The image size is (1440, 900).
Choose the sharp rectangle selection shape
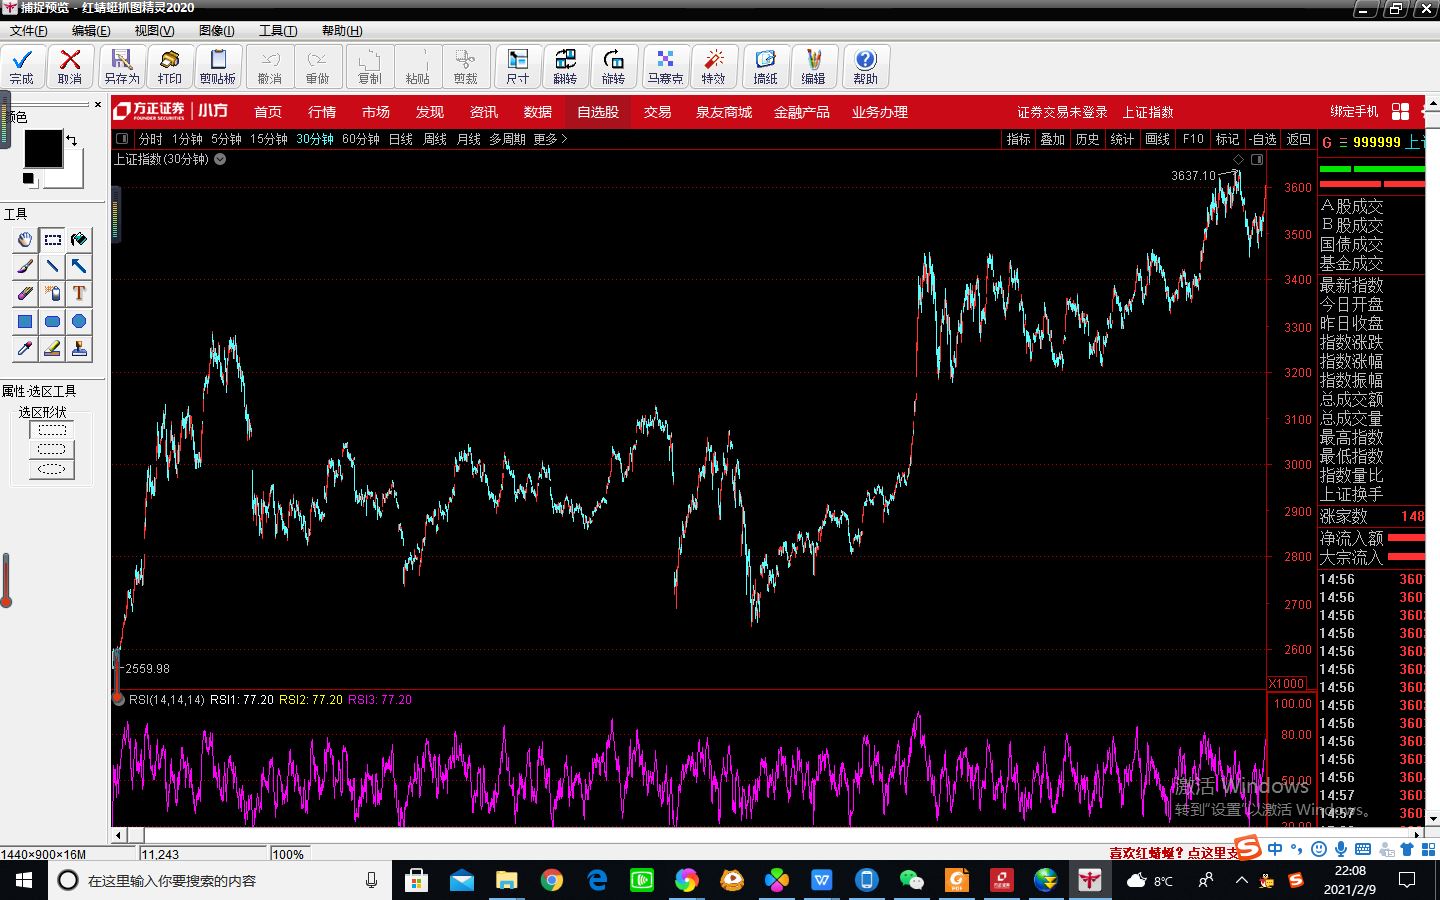click(52, 430)
